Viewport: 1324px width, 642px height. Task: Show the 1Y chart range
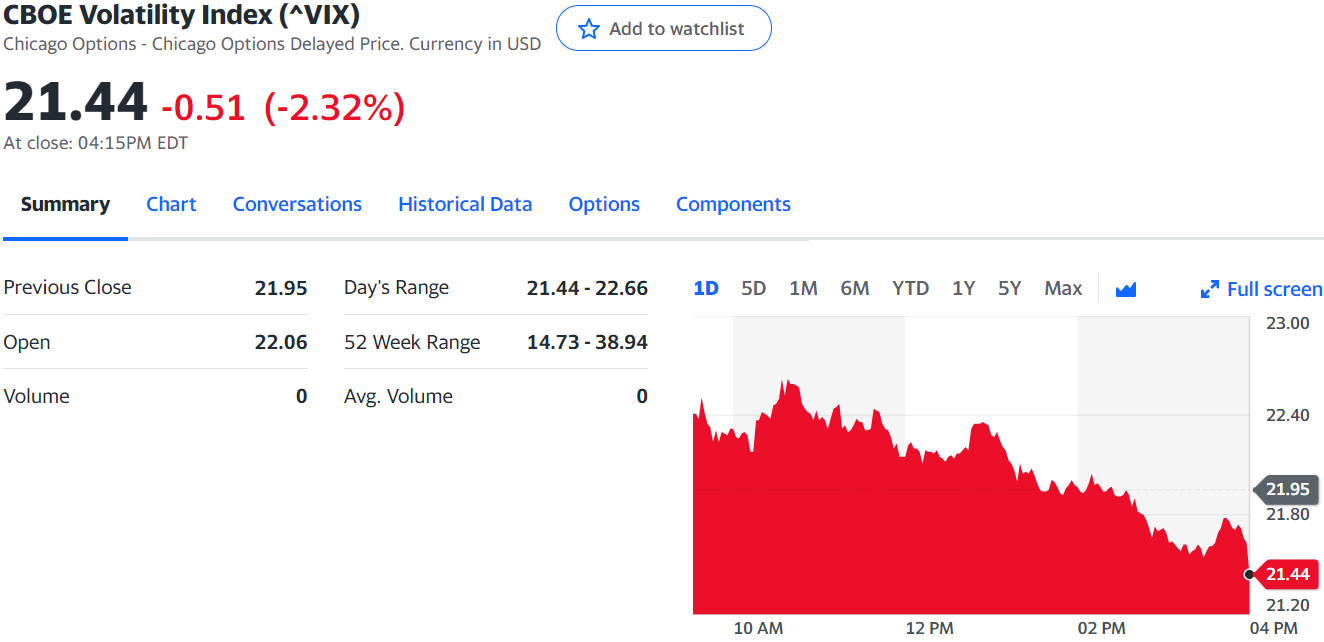click(x=963, y=288)
